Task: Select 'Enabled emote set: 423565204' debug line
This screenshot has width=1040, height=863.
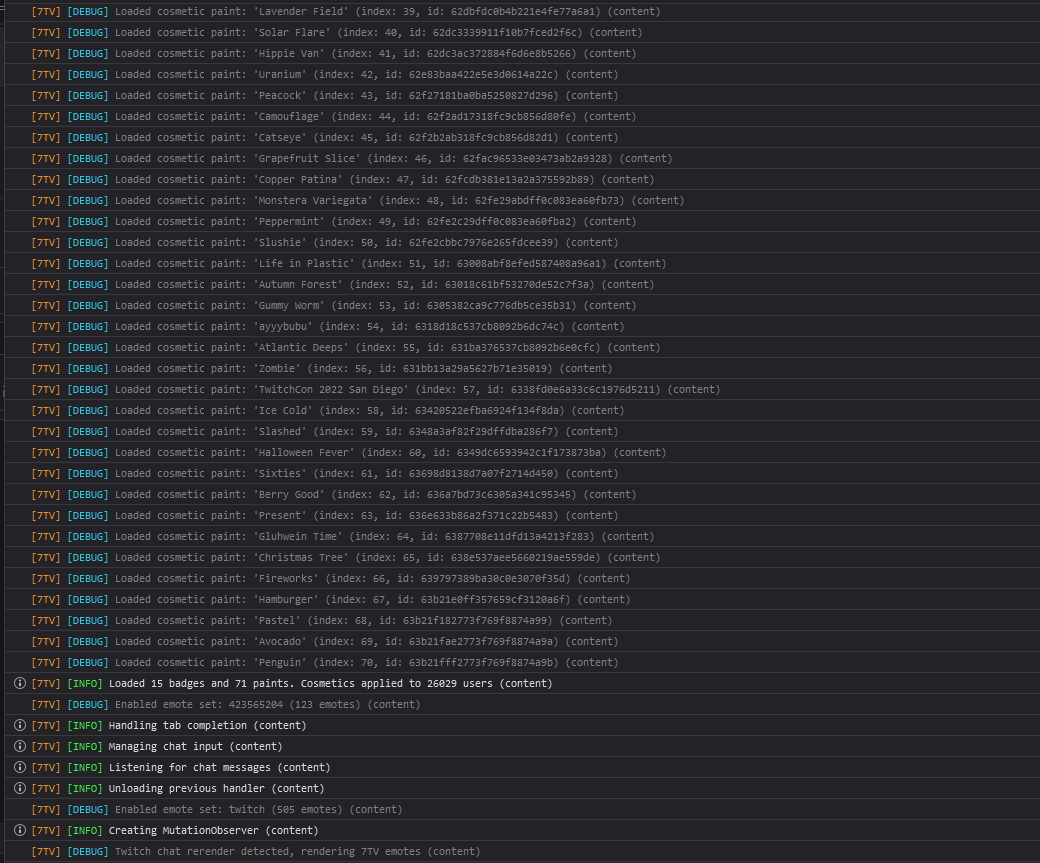Action: [x=523, y=704]
